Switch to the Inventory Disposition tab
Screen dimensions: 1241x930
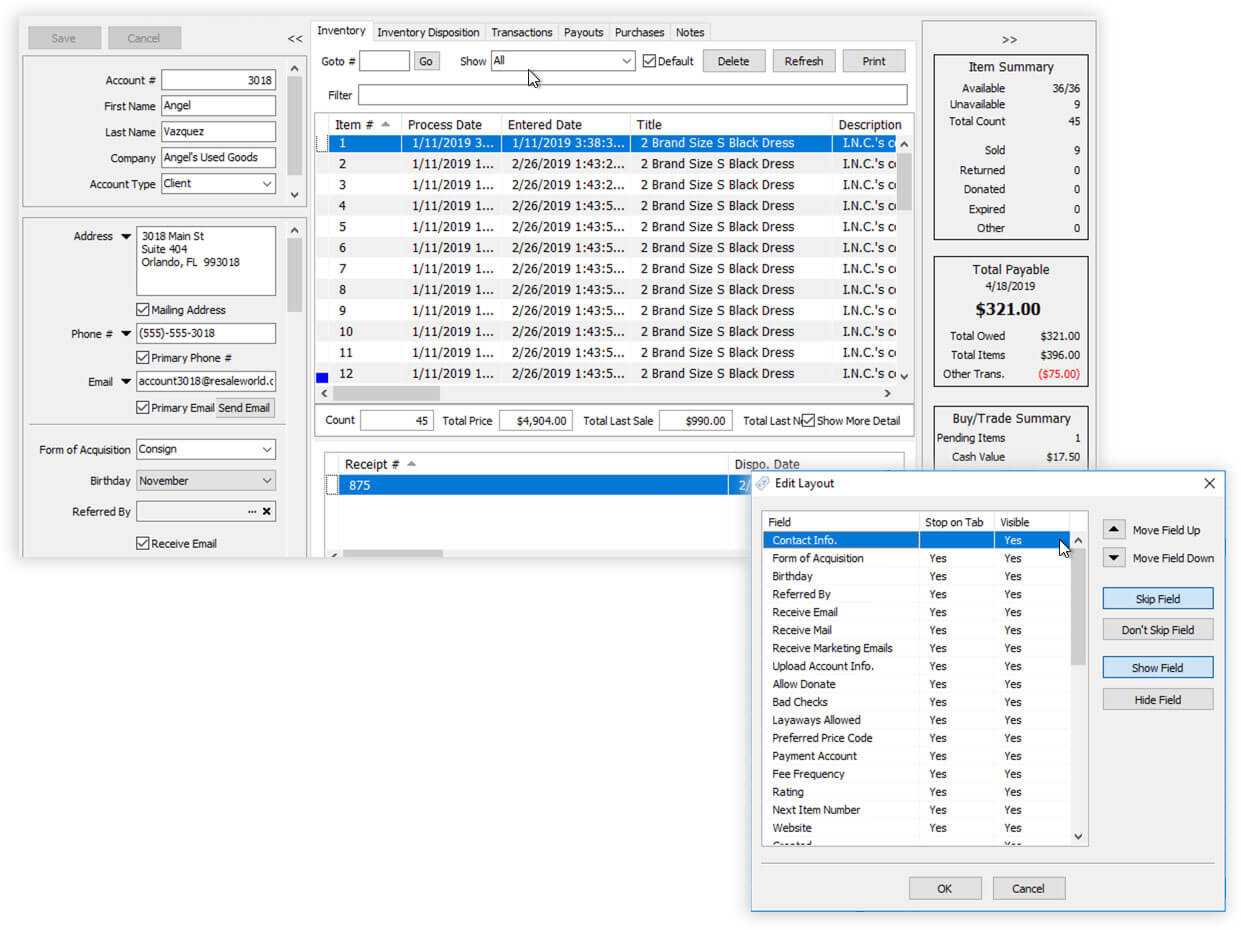click(x=428, y=33)
